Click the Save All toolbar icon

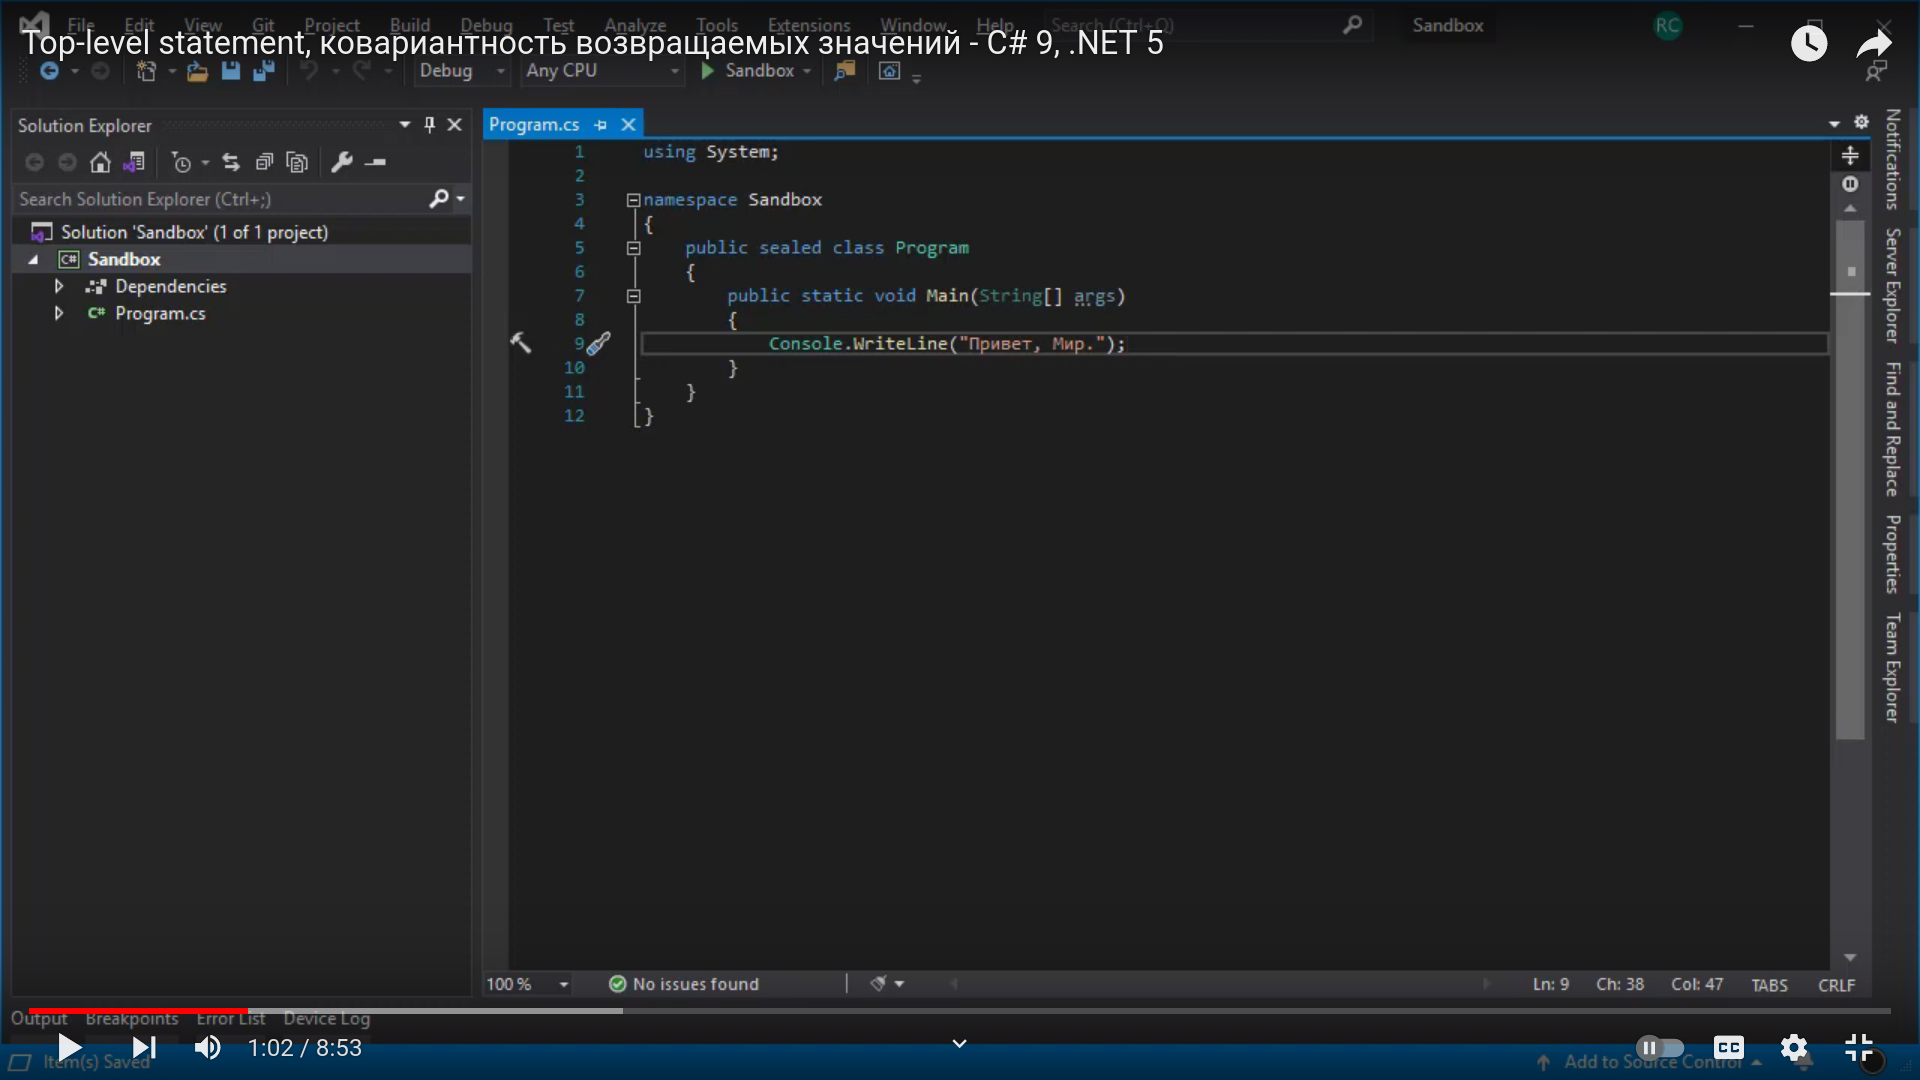tap(264, 71)
